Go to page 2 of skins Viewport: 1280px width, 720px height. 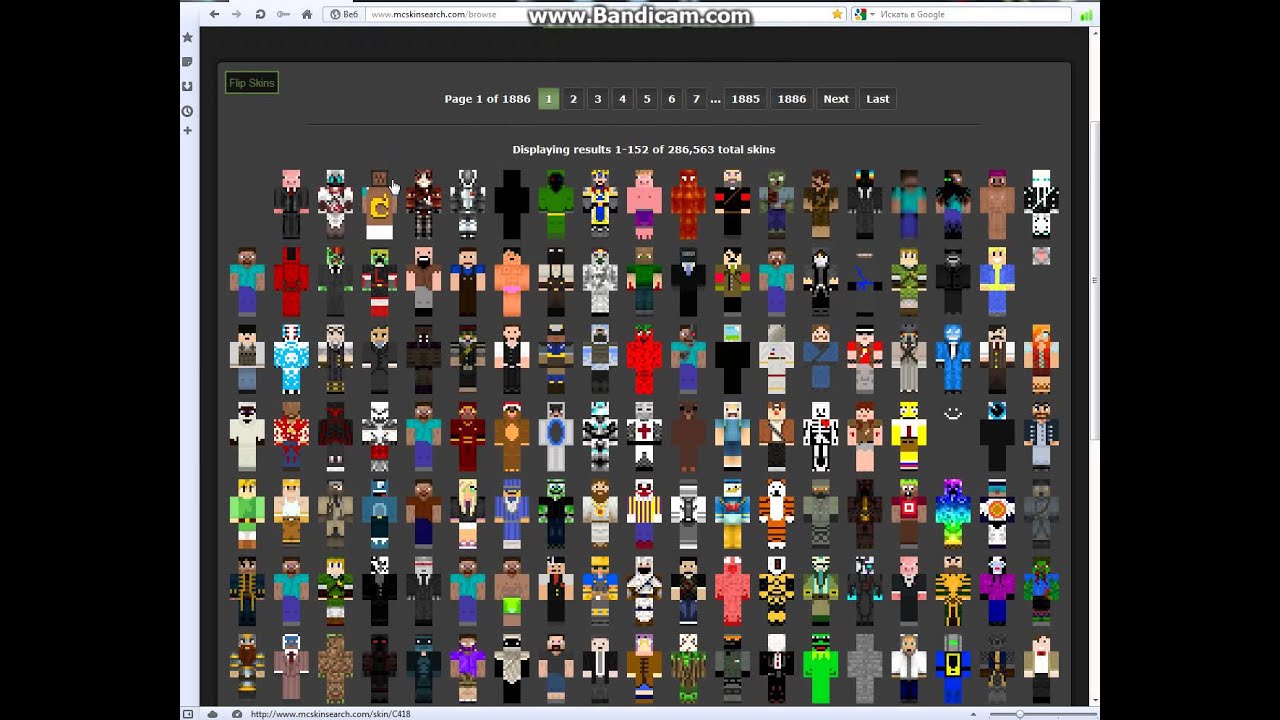(x=573, y=99)
